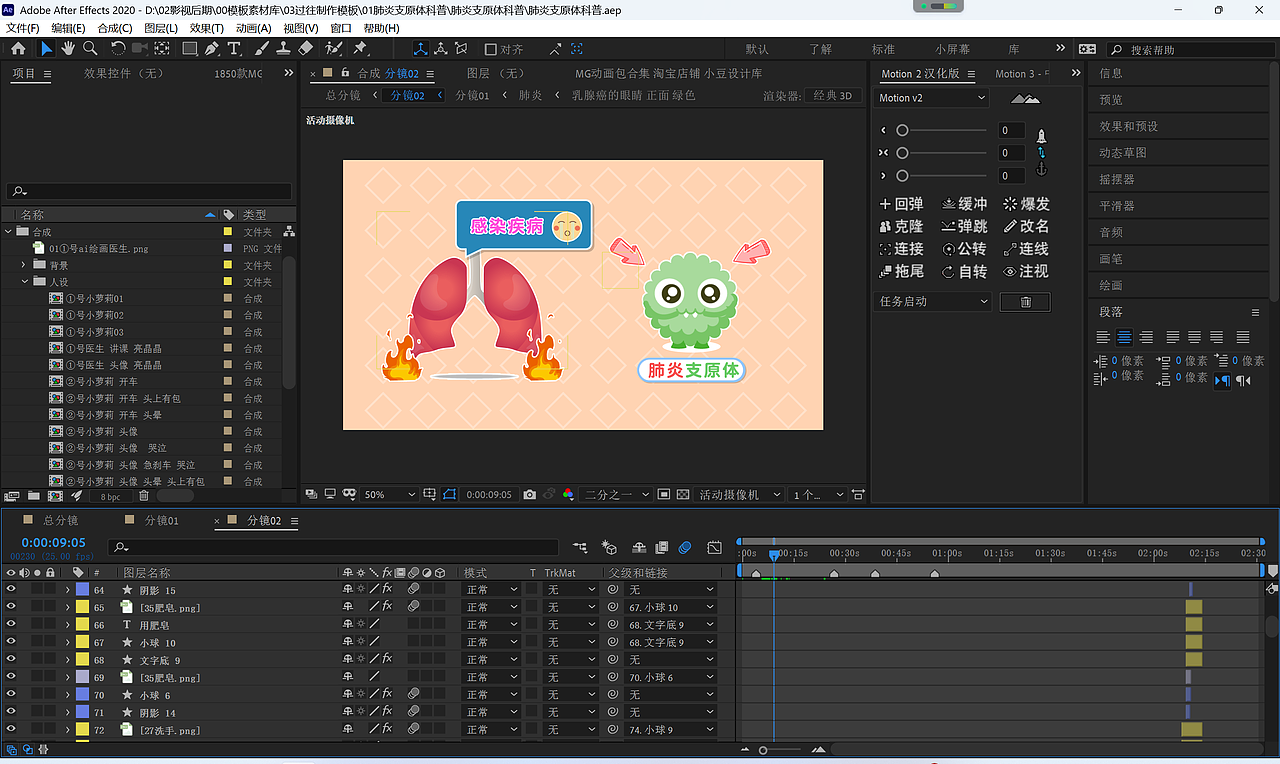Delete selected item in Project panel

[x=143, y=495]
